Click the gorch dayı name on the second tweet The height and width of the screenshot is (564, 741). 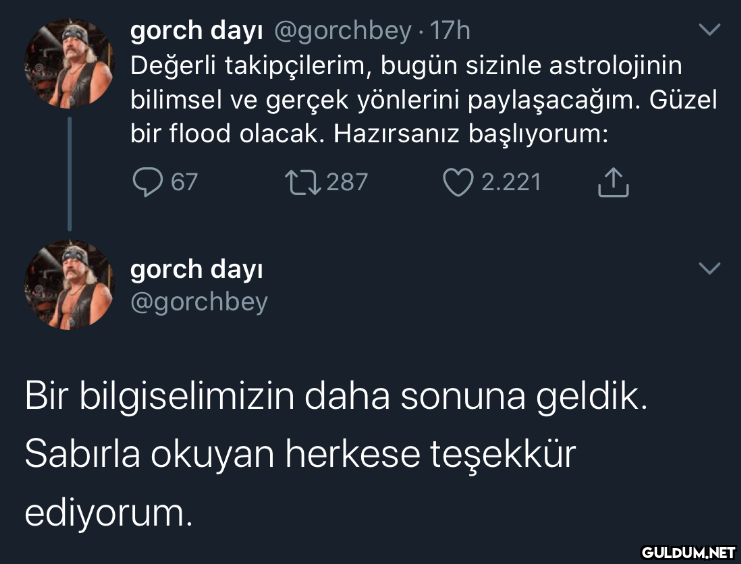pos(197,270)
